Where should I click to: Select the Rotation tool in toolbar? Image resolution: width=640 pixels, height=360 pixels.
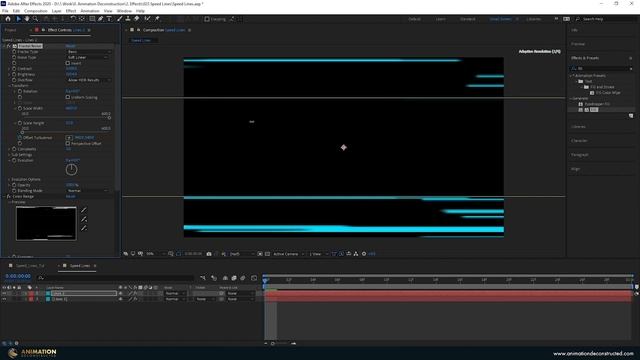73,19
